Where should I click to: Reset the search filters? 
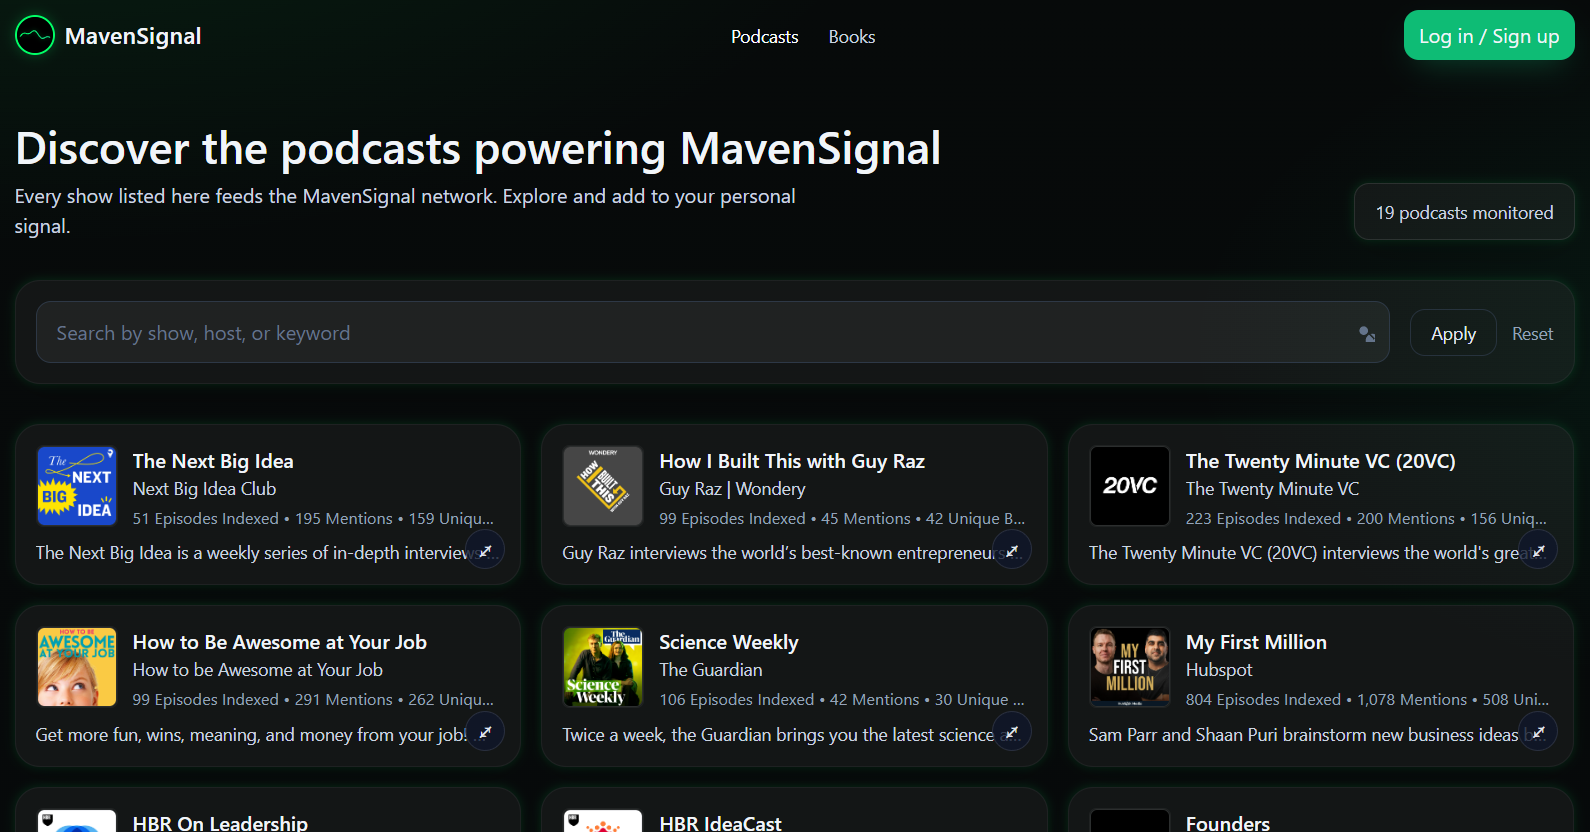point(1532,334)
